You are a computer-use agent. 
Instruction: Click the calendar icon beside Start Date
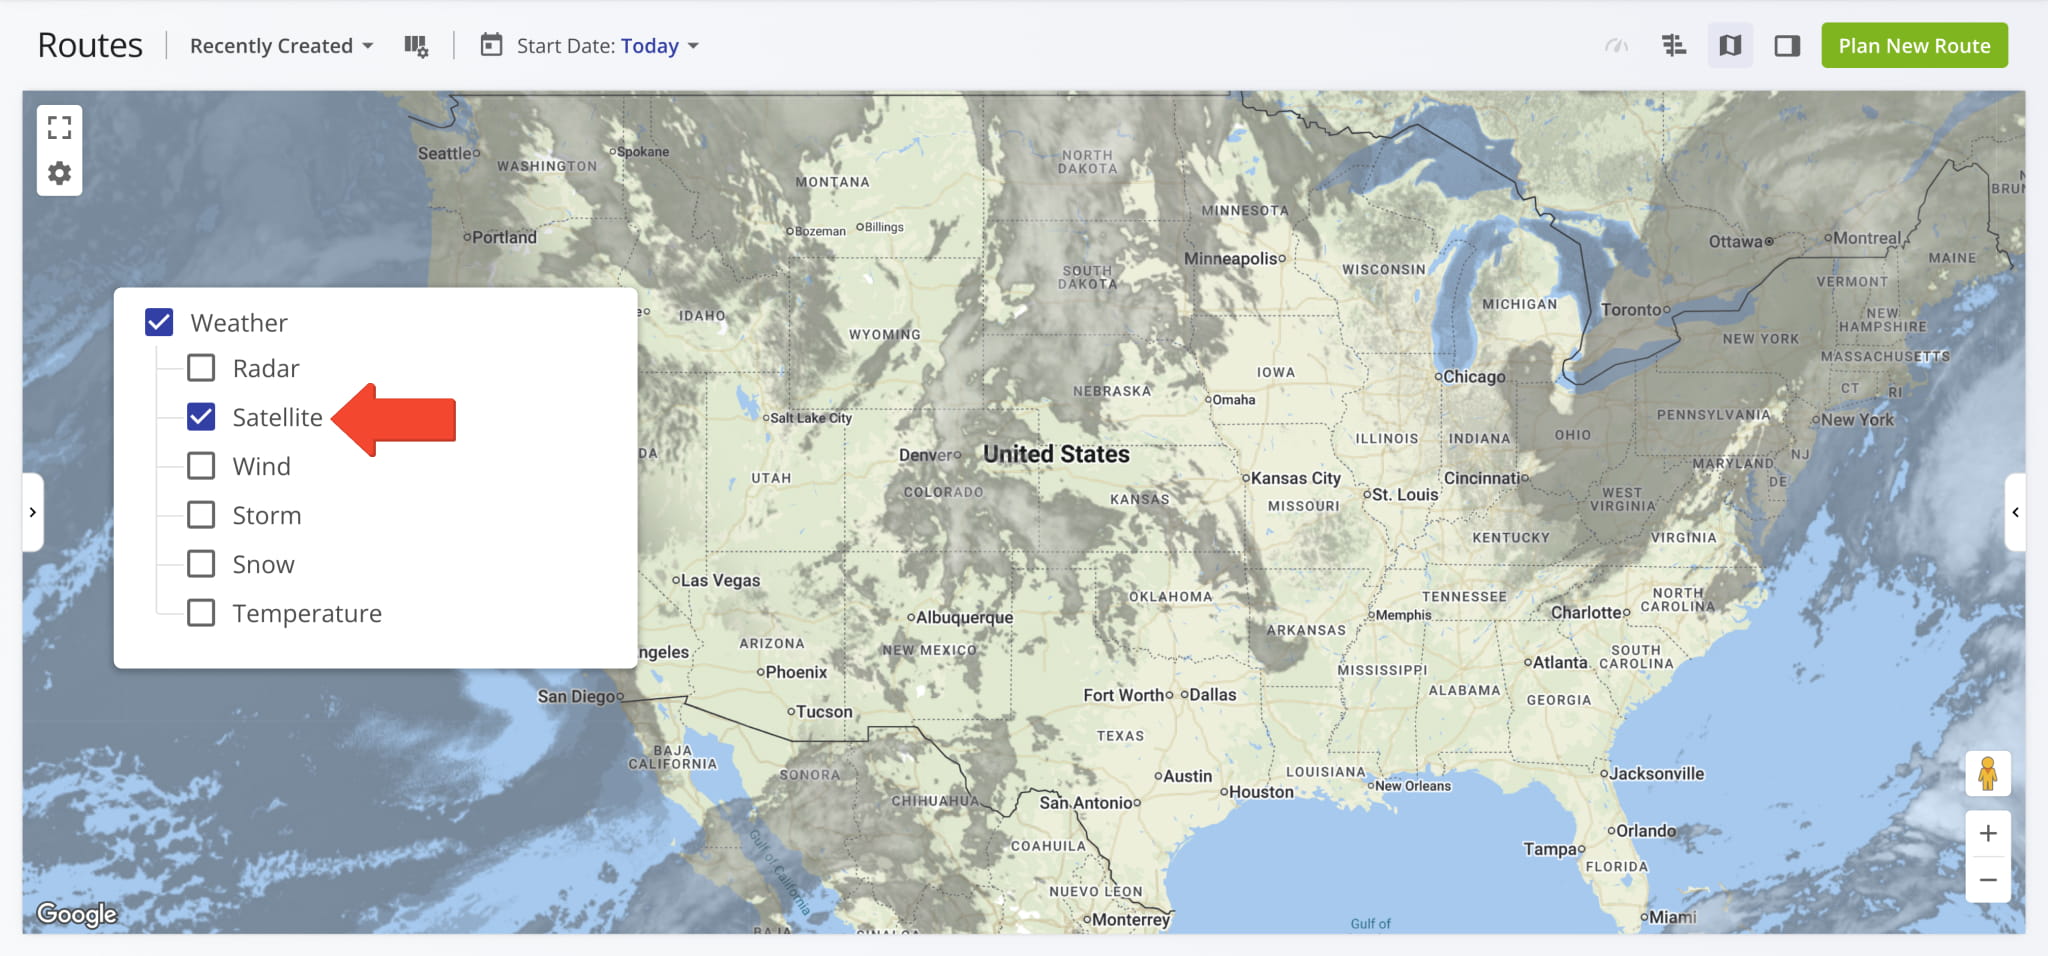(x=491, y=45)
